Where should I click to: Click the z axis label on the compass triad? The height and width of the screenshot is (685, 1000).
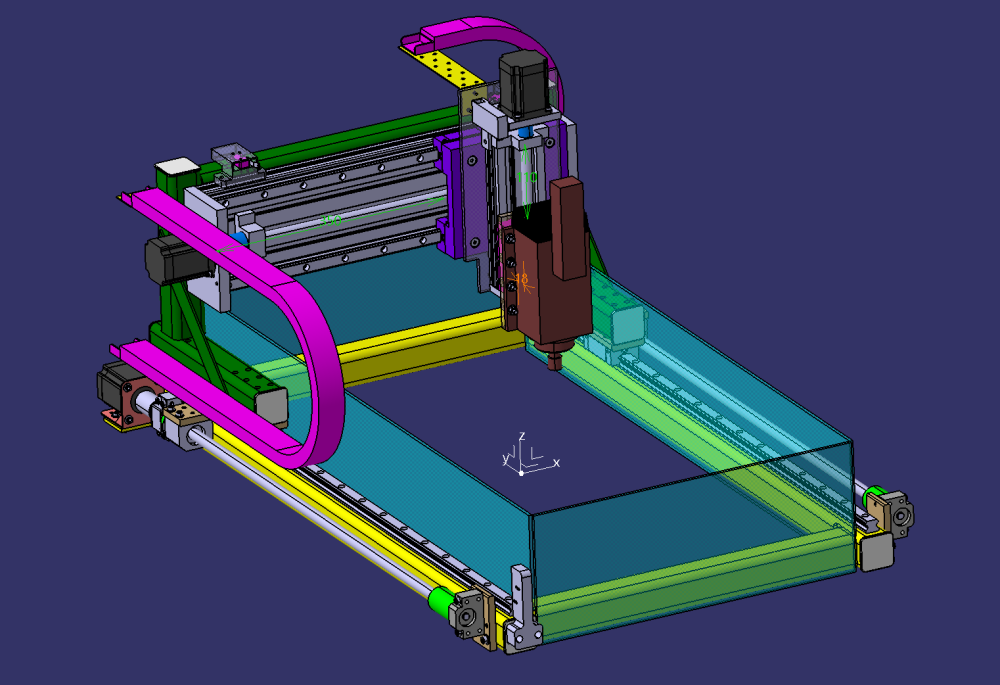[521, 436]
